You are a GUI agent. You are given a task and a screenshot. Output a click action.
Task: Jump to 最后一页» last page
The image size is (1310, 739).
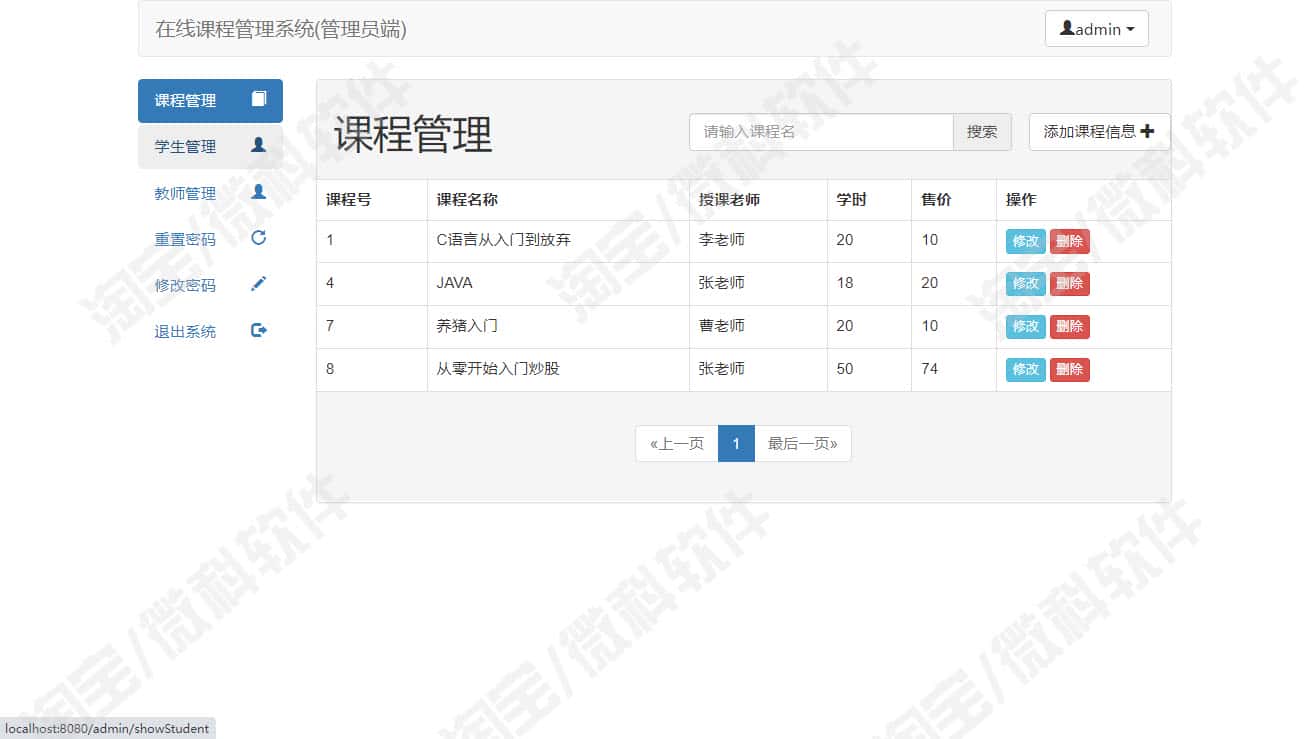point(803,444)
